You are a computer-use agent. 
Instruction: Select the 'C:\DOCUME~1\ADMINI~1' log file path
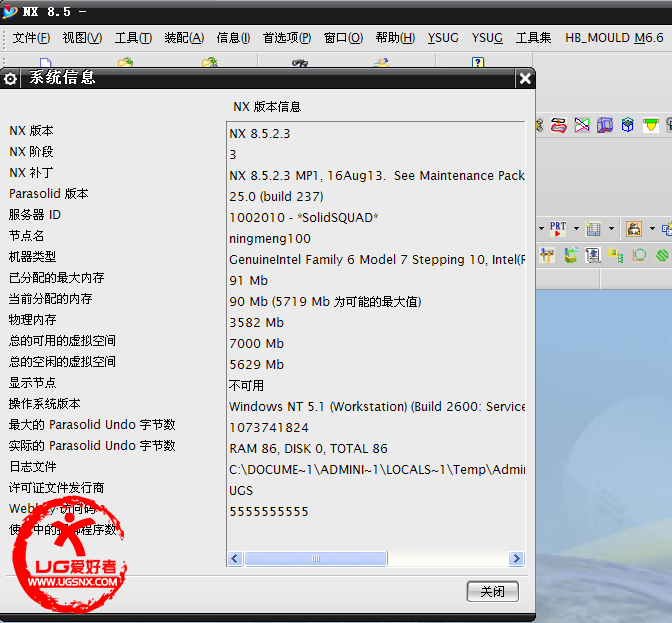coord(376,470)
